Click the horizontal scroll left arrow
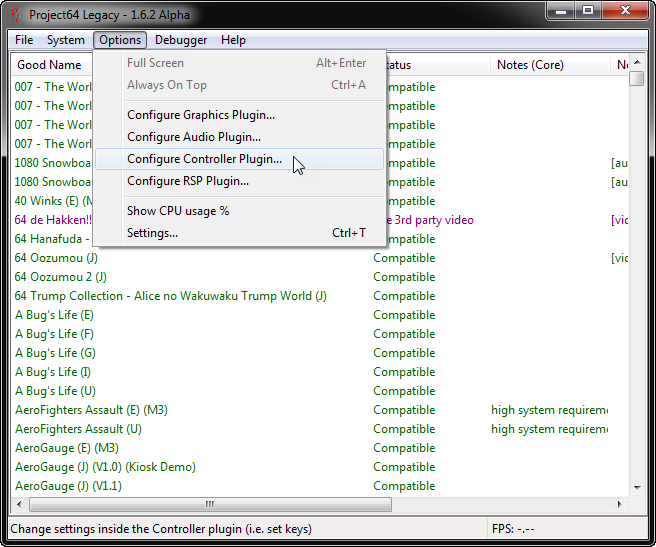The height and width of the screenshot is (547, 656). [19, 504]
